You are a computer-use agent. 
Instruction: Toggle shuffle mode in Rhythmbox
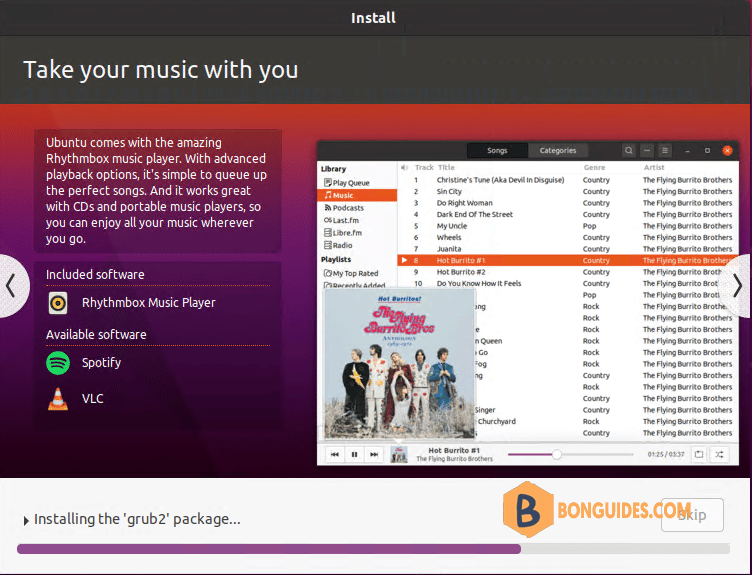(x=719, y=455)
